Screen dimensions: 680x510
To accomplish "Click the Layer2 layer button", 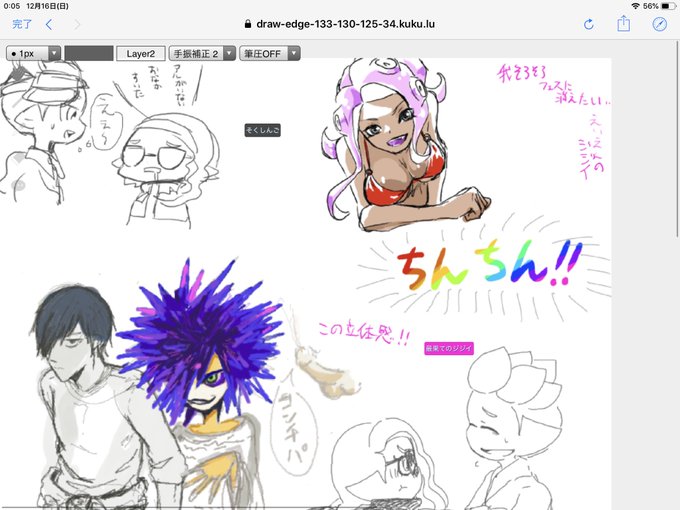I will click(x=141, y=53).
